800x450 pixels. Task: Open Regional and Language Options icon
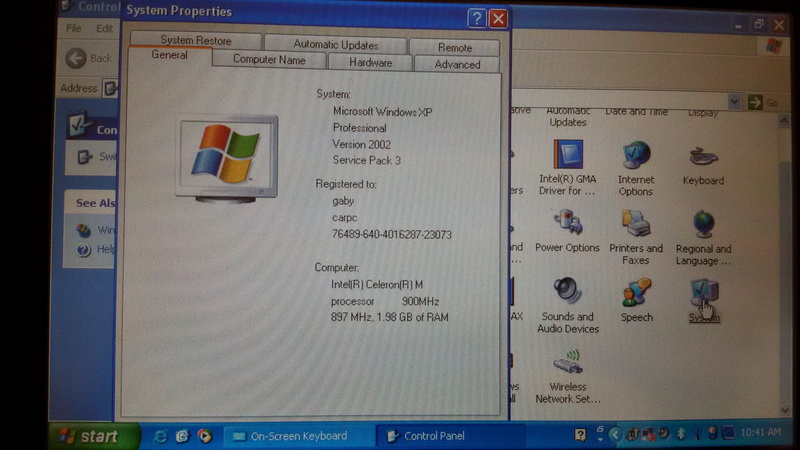coord(703,238)
